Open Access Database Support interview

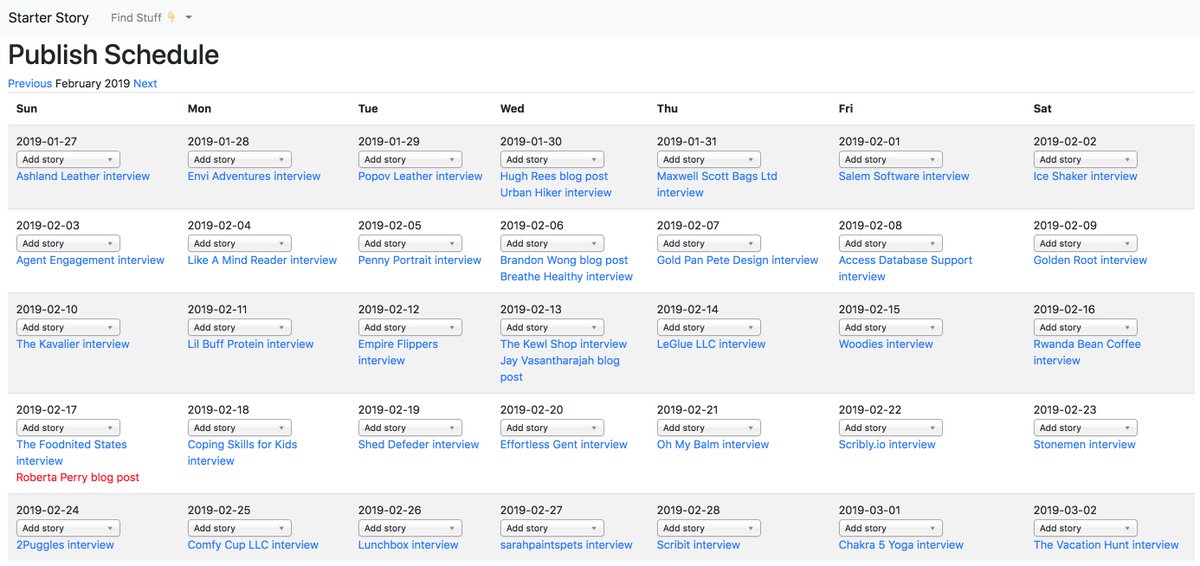click(906, 268)
